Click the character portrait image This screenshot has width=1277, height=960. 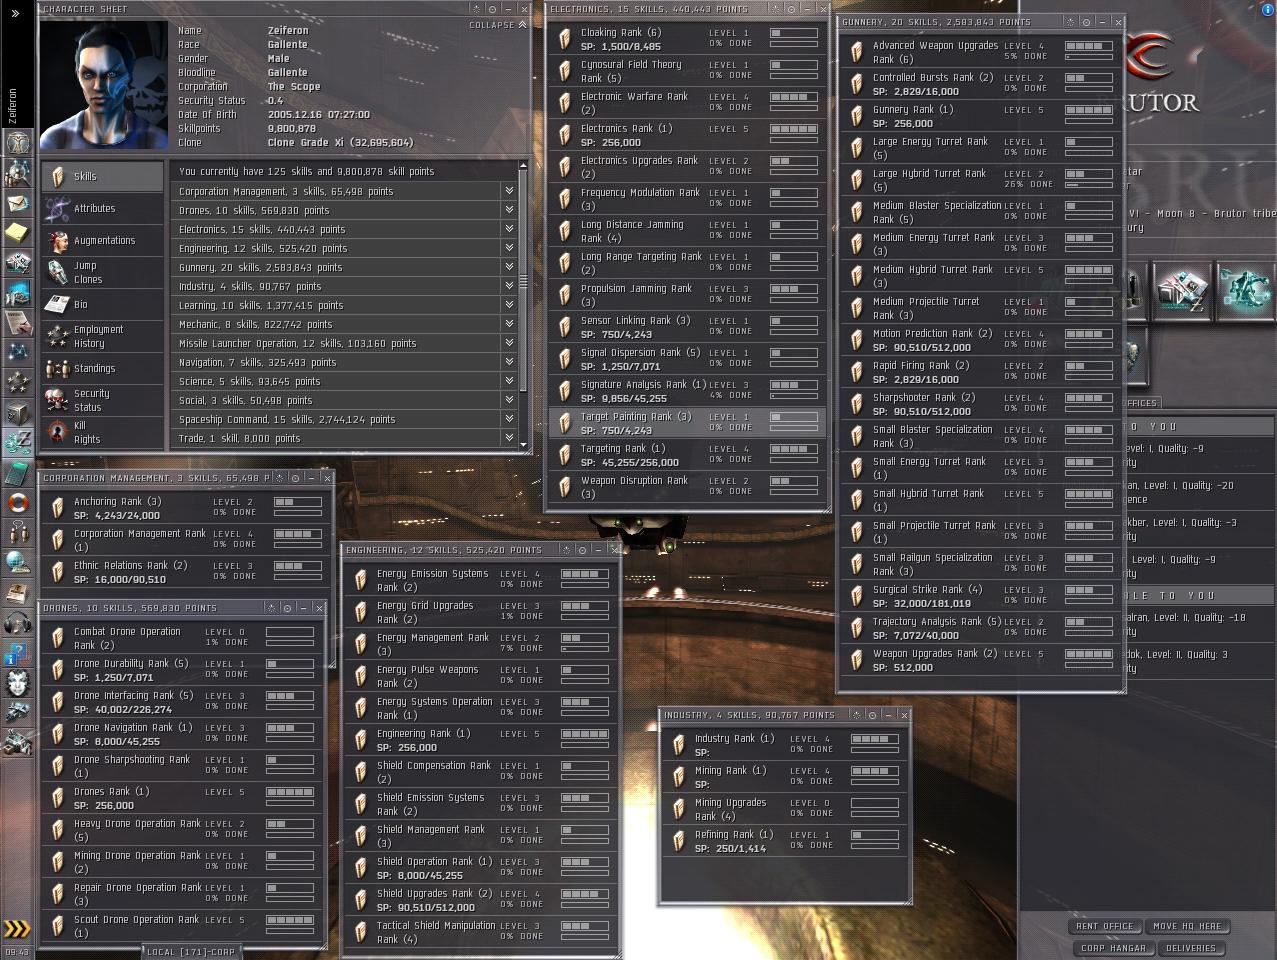(104, 85)
